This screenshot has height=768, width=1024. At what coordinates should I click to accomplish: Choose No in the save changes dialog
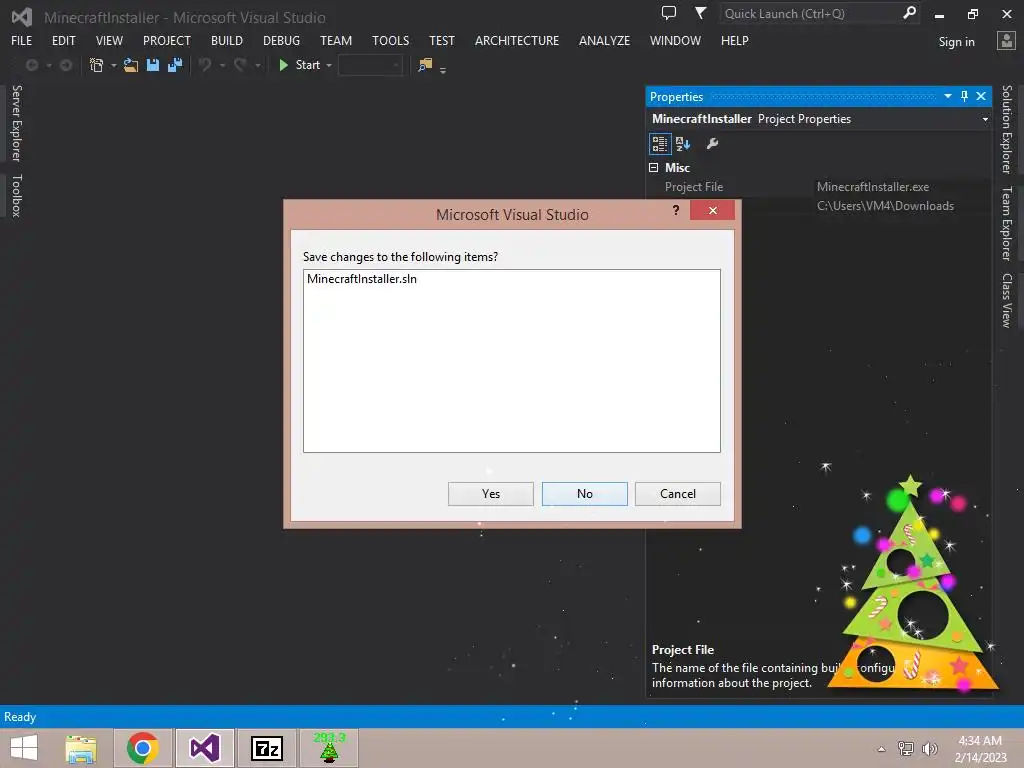click(584, 494)
